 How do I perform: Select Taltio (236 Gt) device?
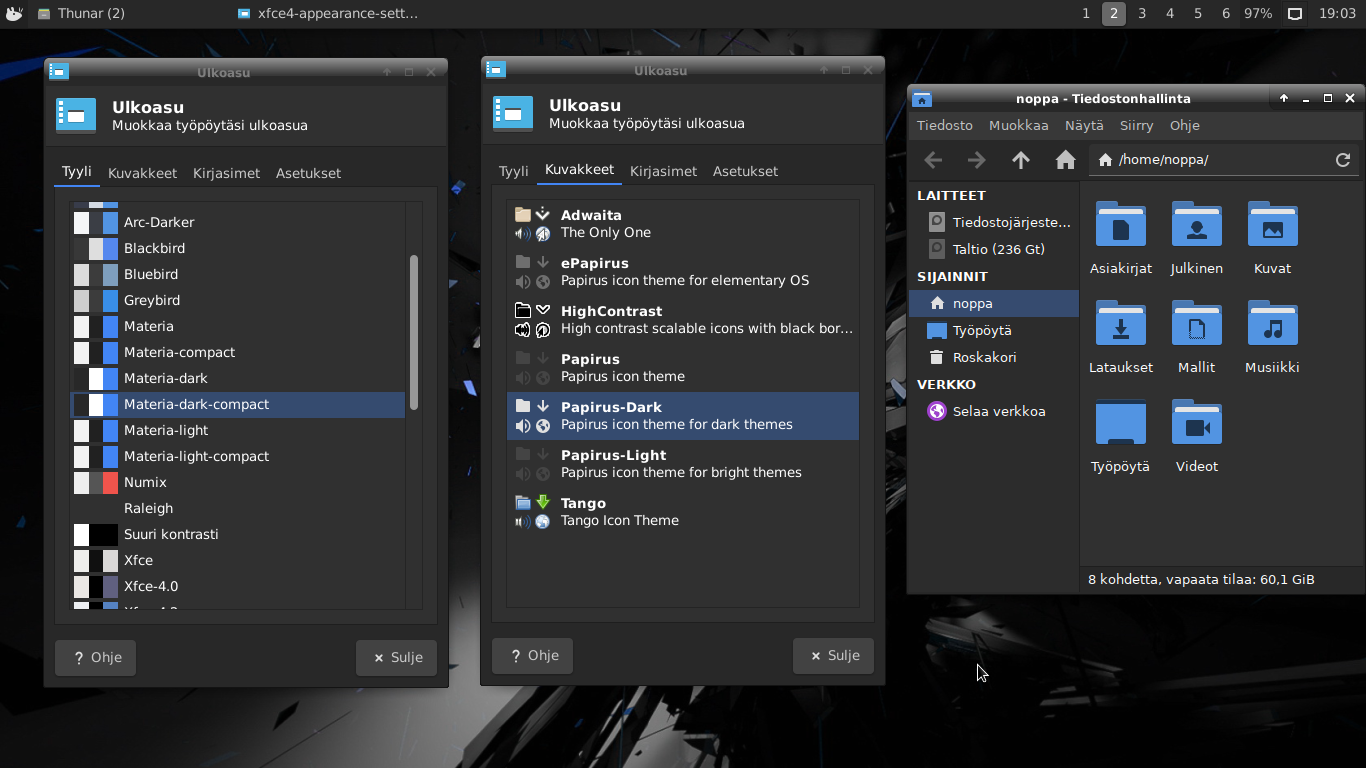997,249
